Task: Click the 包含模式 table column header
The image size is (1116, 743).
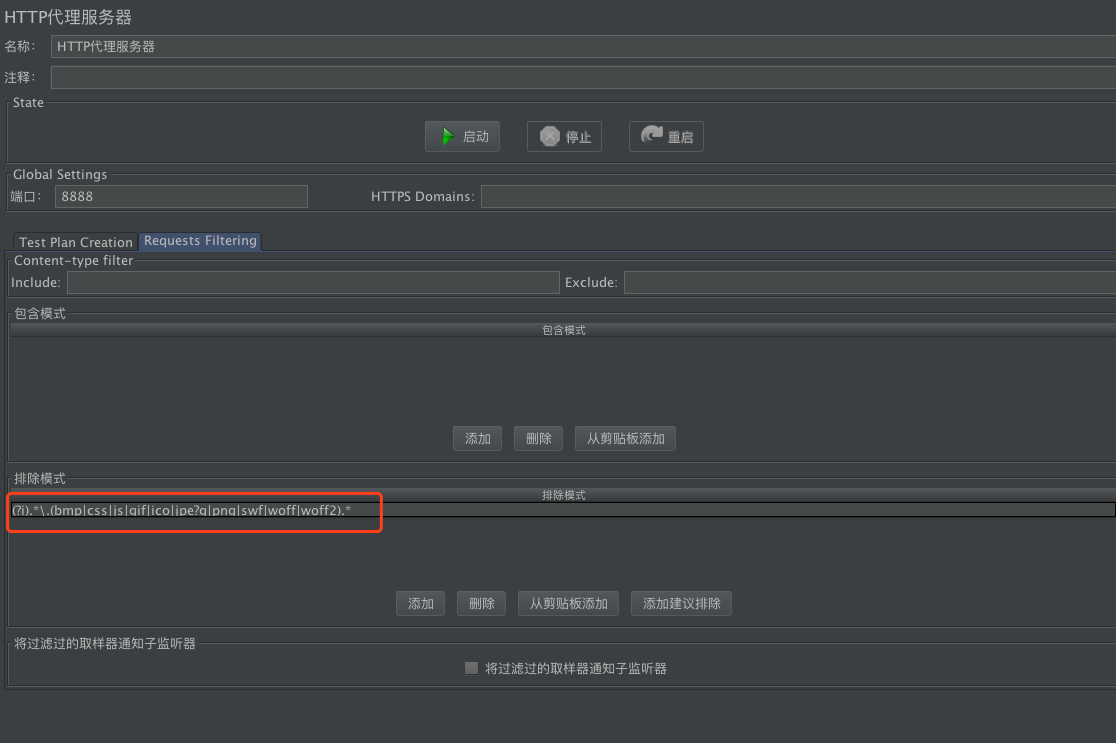Action: click(x=563, y=330)
